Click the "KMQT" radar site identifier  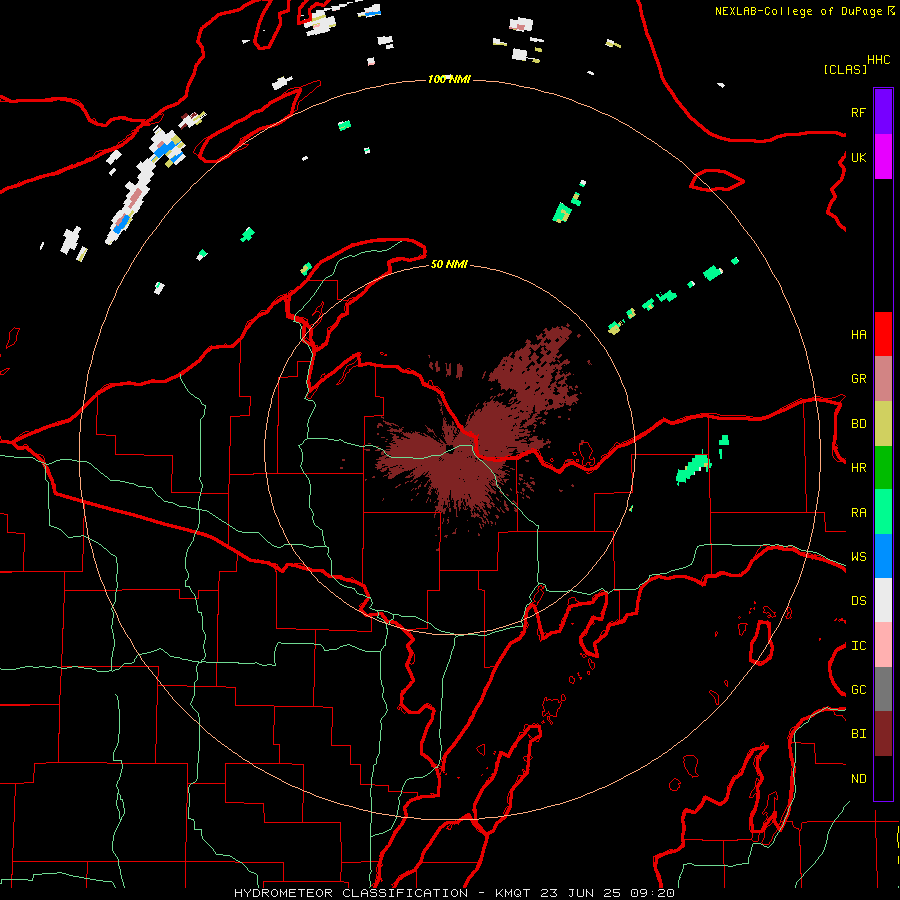pyautogui.click(x=513, y=893)
